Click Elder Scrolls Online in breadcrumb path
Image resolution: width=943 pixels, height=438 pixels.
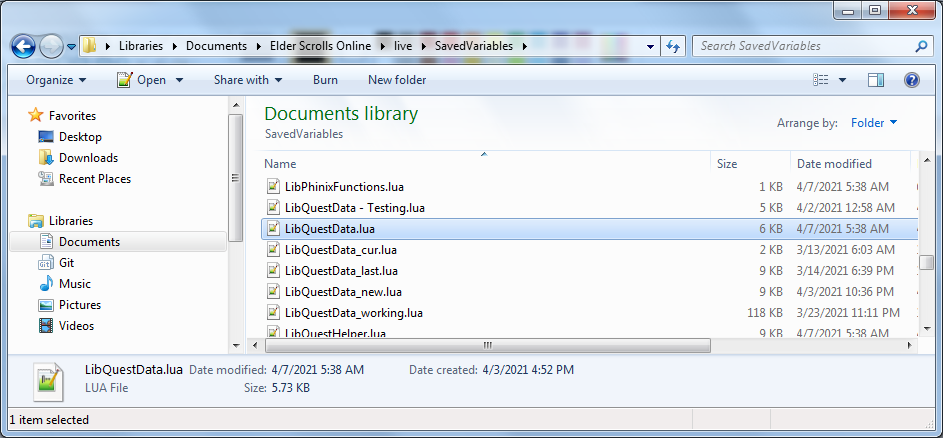pos(318,46)
